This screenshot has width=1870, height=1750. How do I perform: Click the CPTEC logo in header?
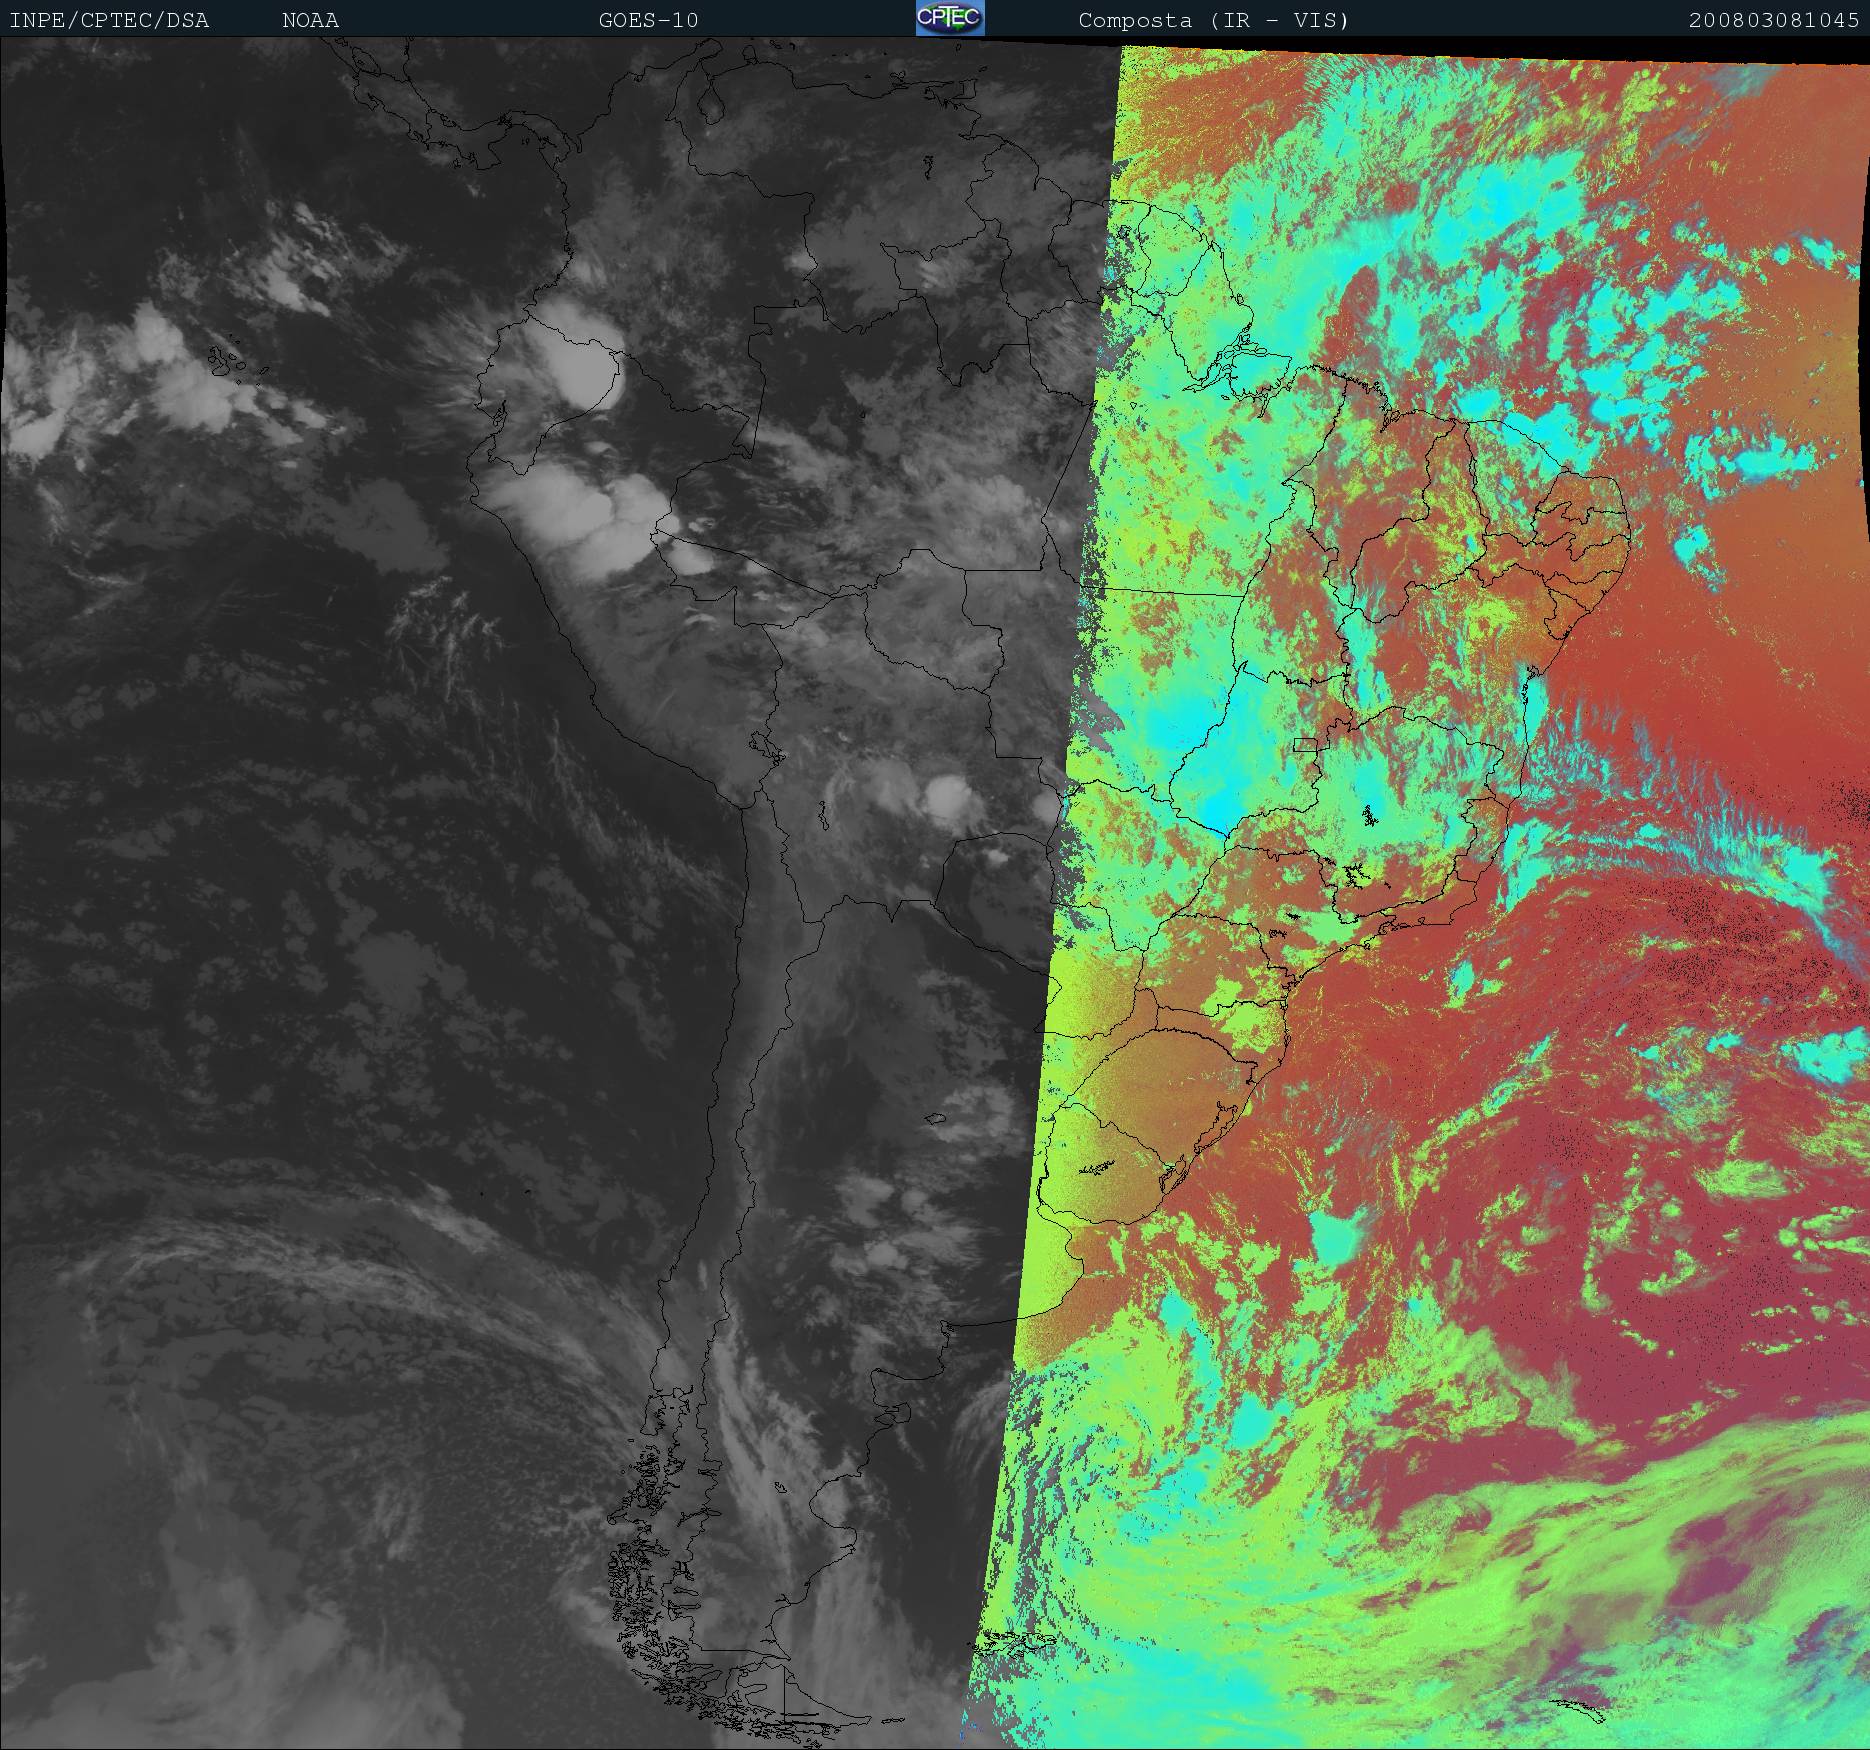pyautogui.click(x=949, y=19)
